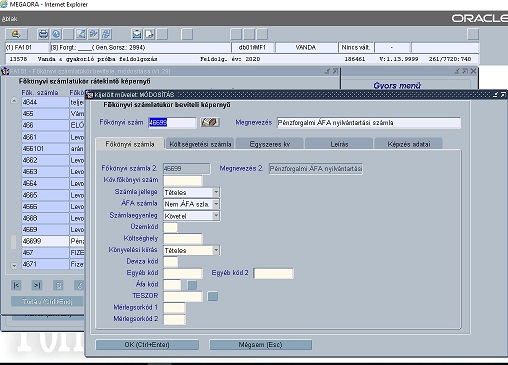Click the Gyors menü heading
Viewport: 508px width, 365px height.
click(397, 85)
